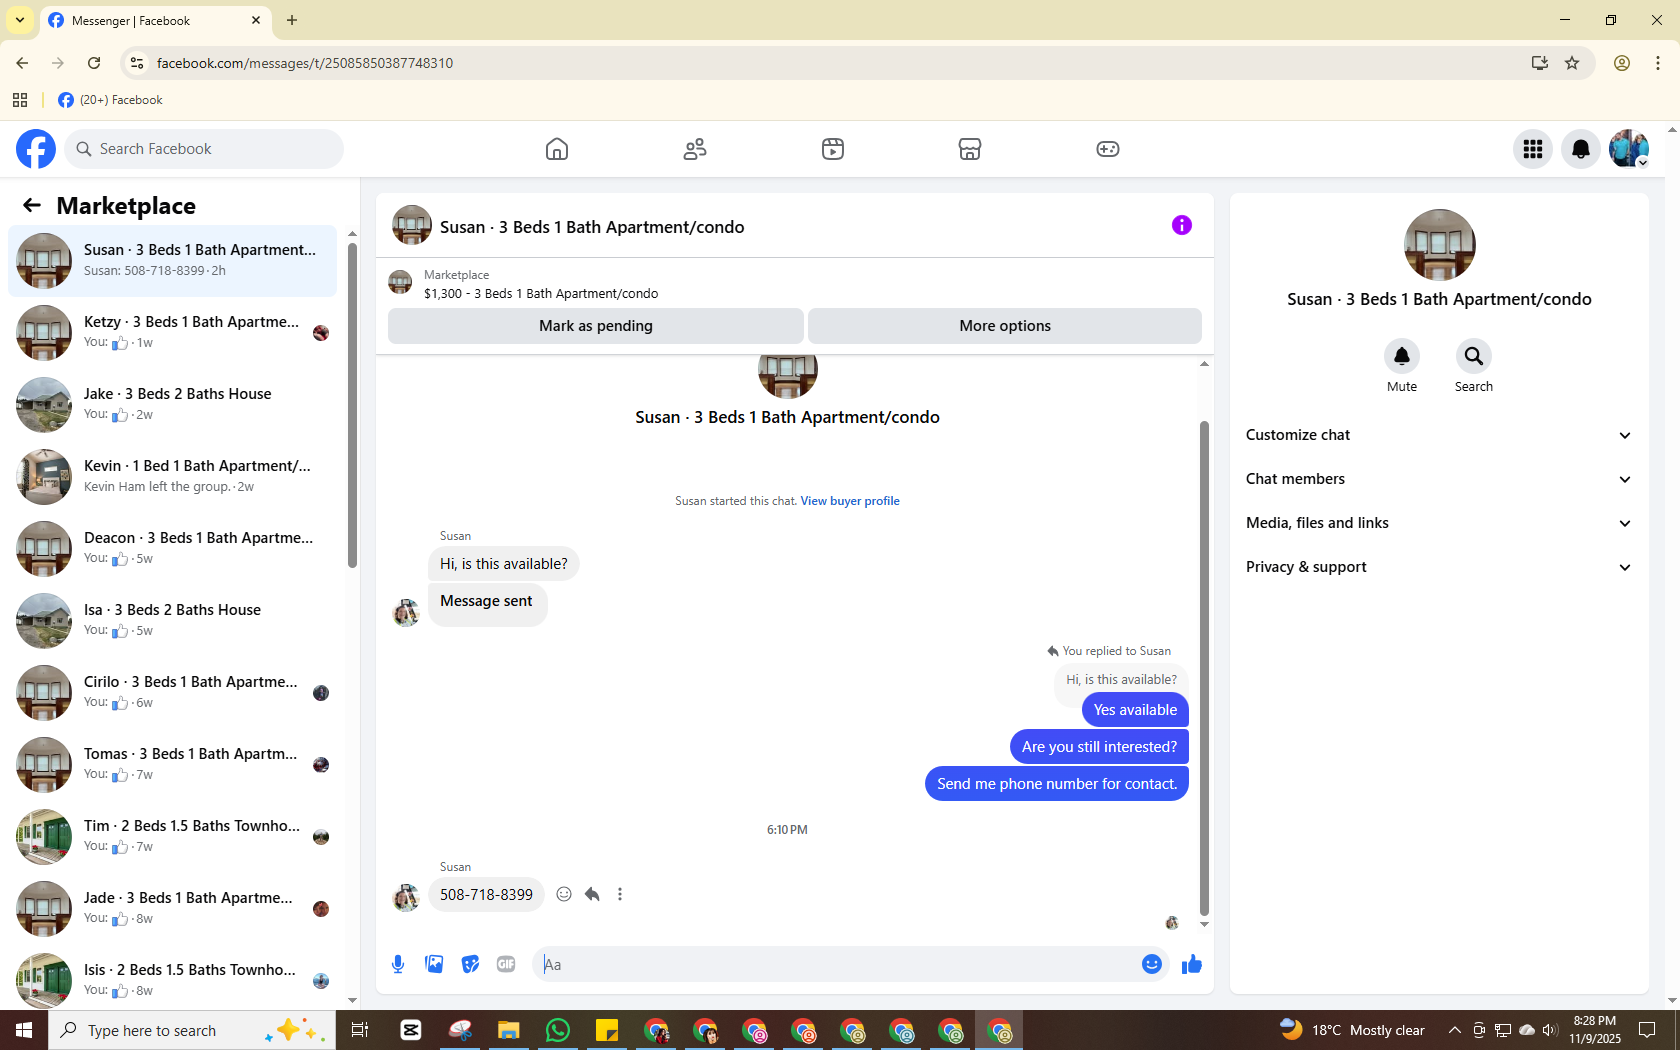Click the chat messages scrollbar
Screen dimensions: 1680x1050
pos(1204,667)
